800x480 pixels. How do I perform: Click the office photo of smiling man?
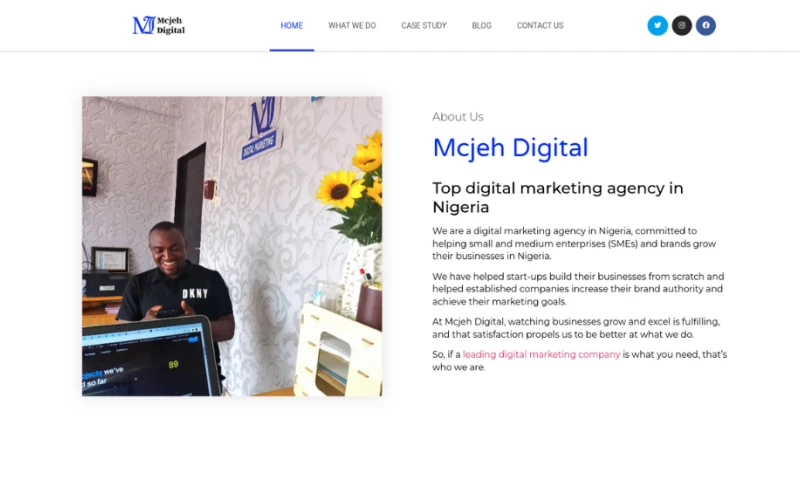232,246
